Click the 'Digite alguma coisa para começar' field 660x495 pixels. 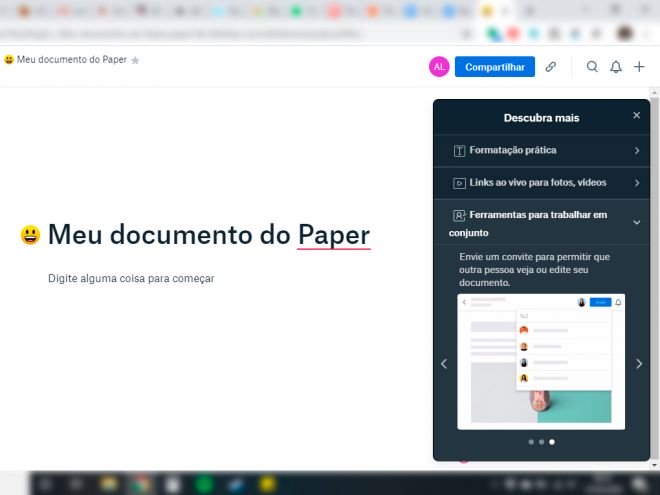coord(131,279)
